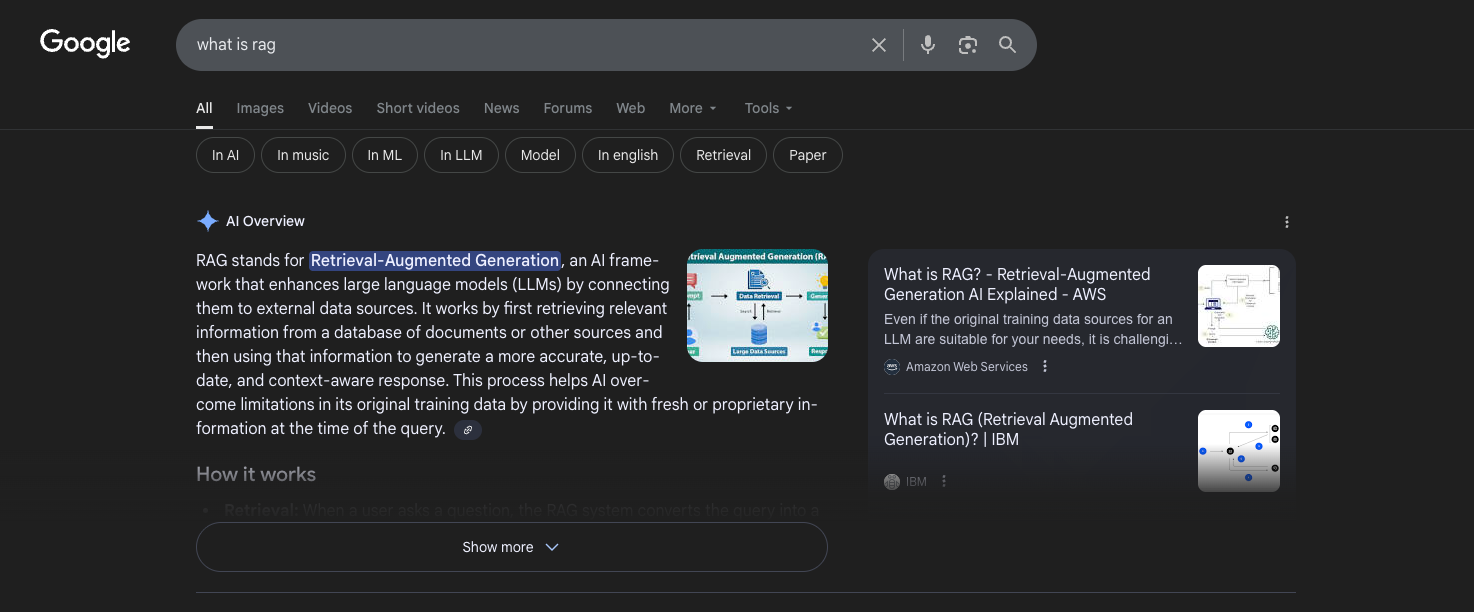
Task: Open search by image camera icon
Action: (x=967, y=45)
